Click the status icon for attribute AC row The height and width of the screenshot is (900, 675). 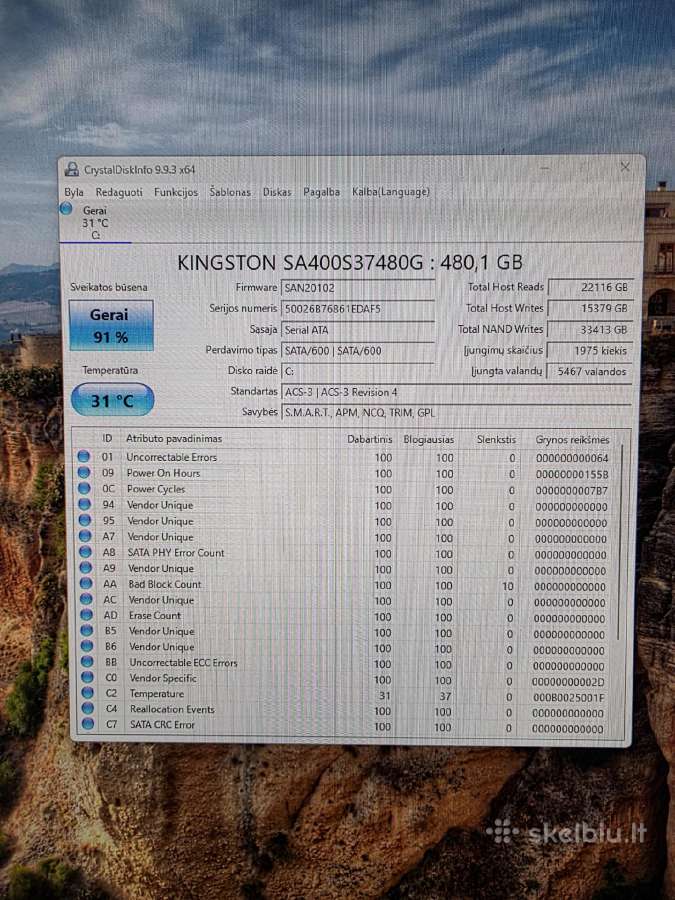[86, 599]
